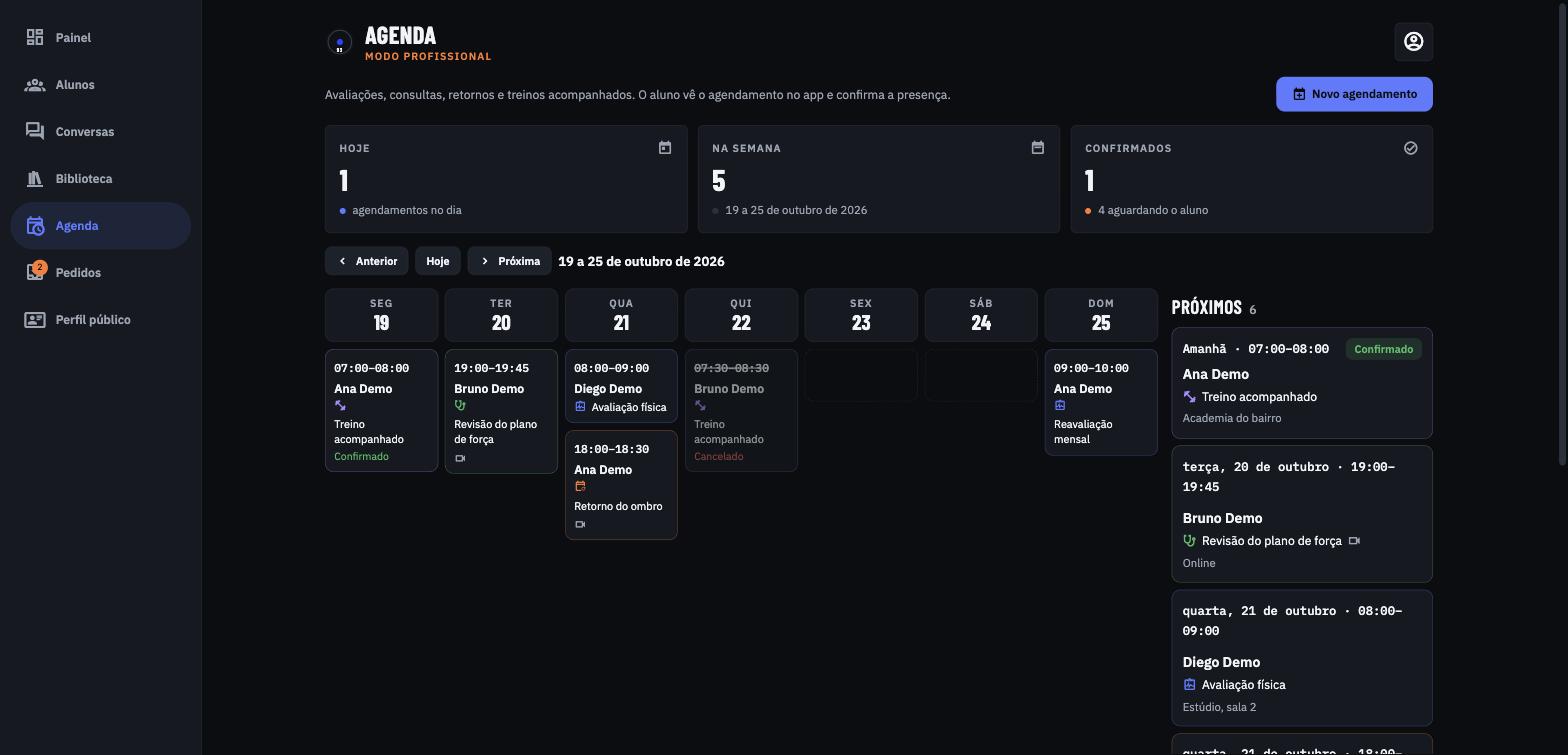Open Wednesday 18:00–18:30 Ana Demo appointment
Screen dimensions: 1568x755
pos(621,485)
